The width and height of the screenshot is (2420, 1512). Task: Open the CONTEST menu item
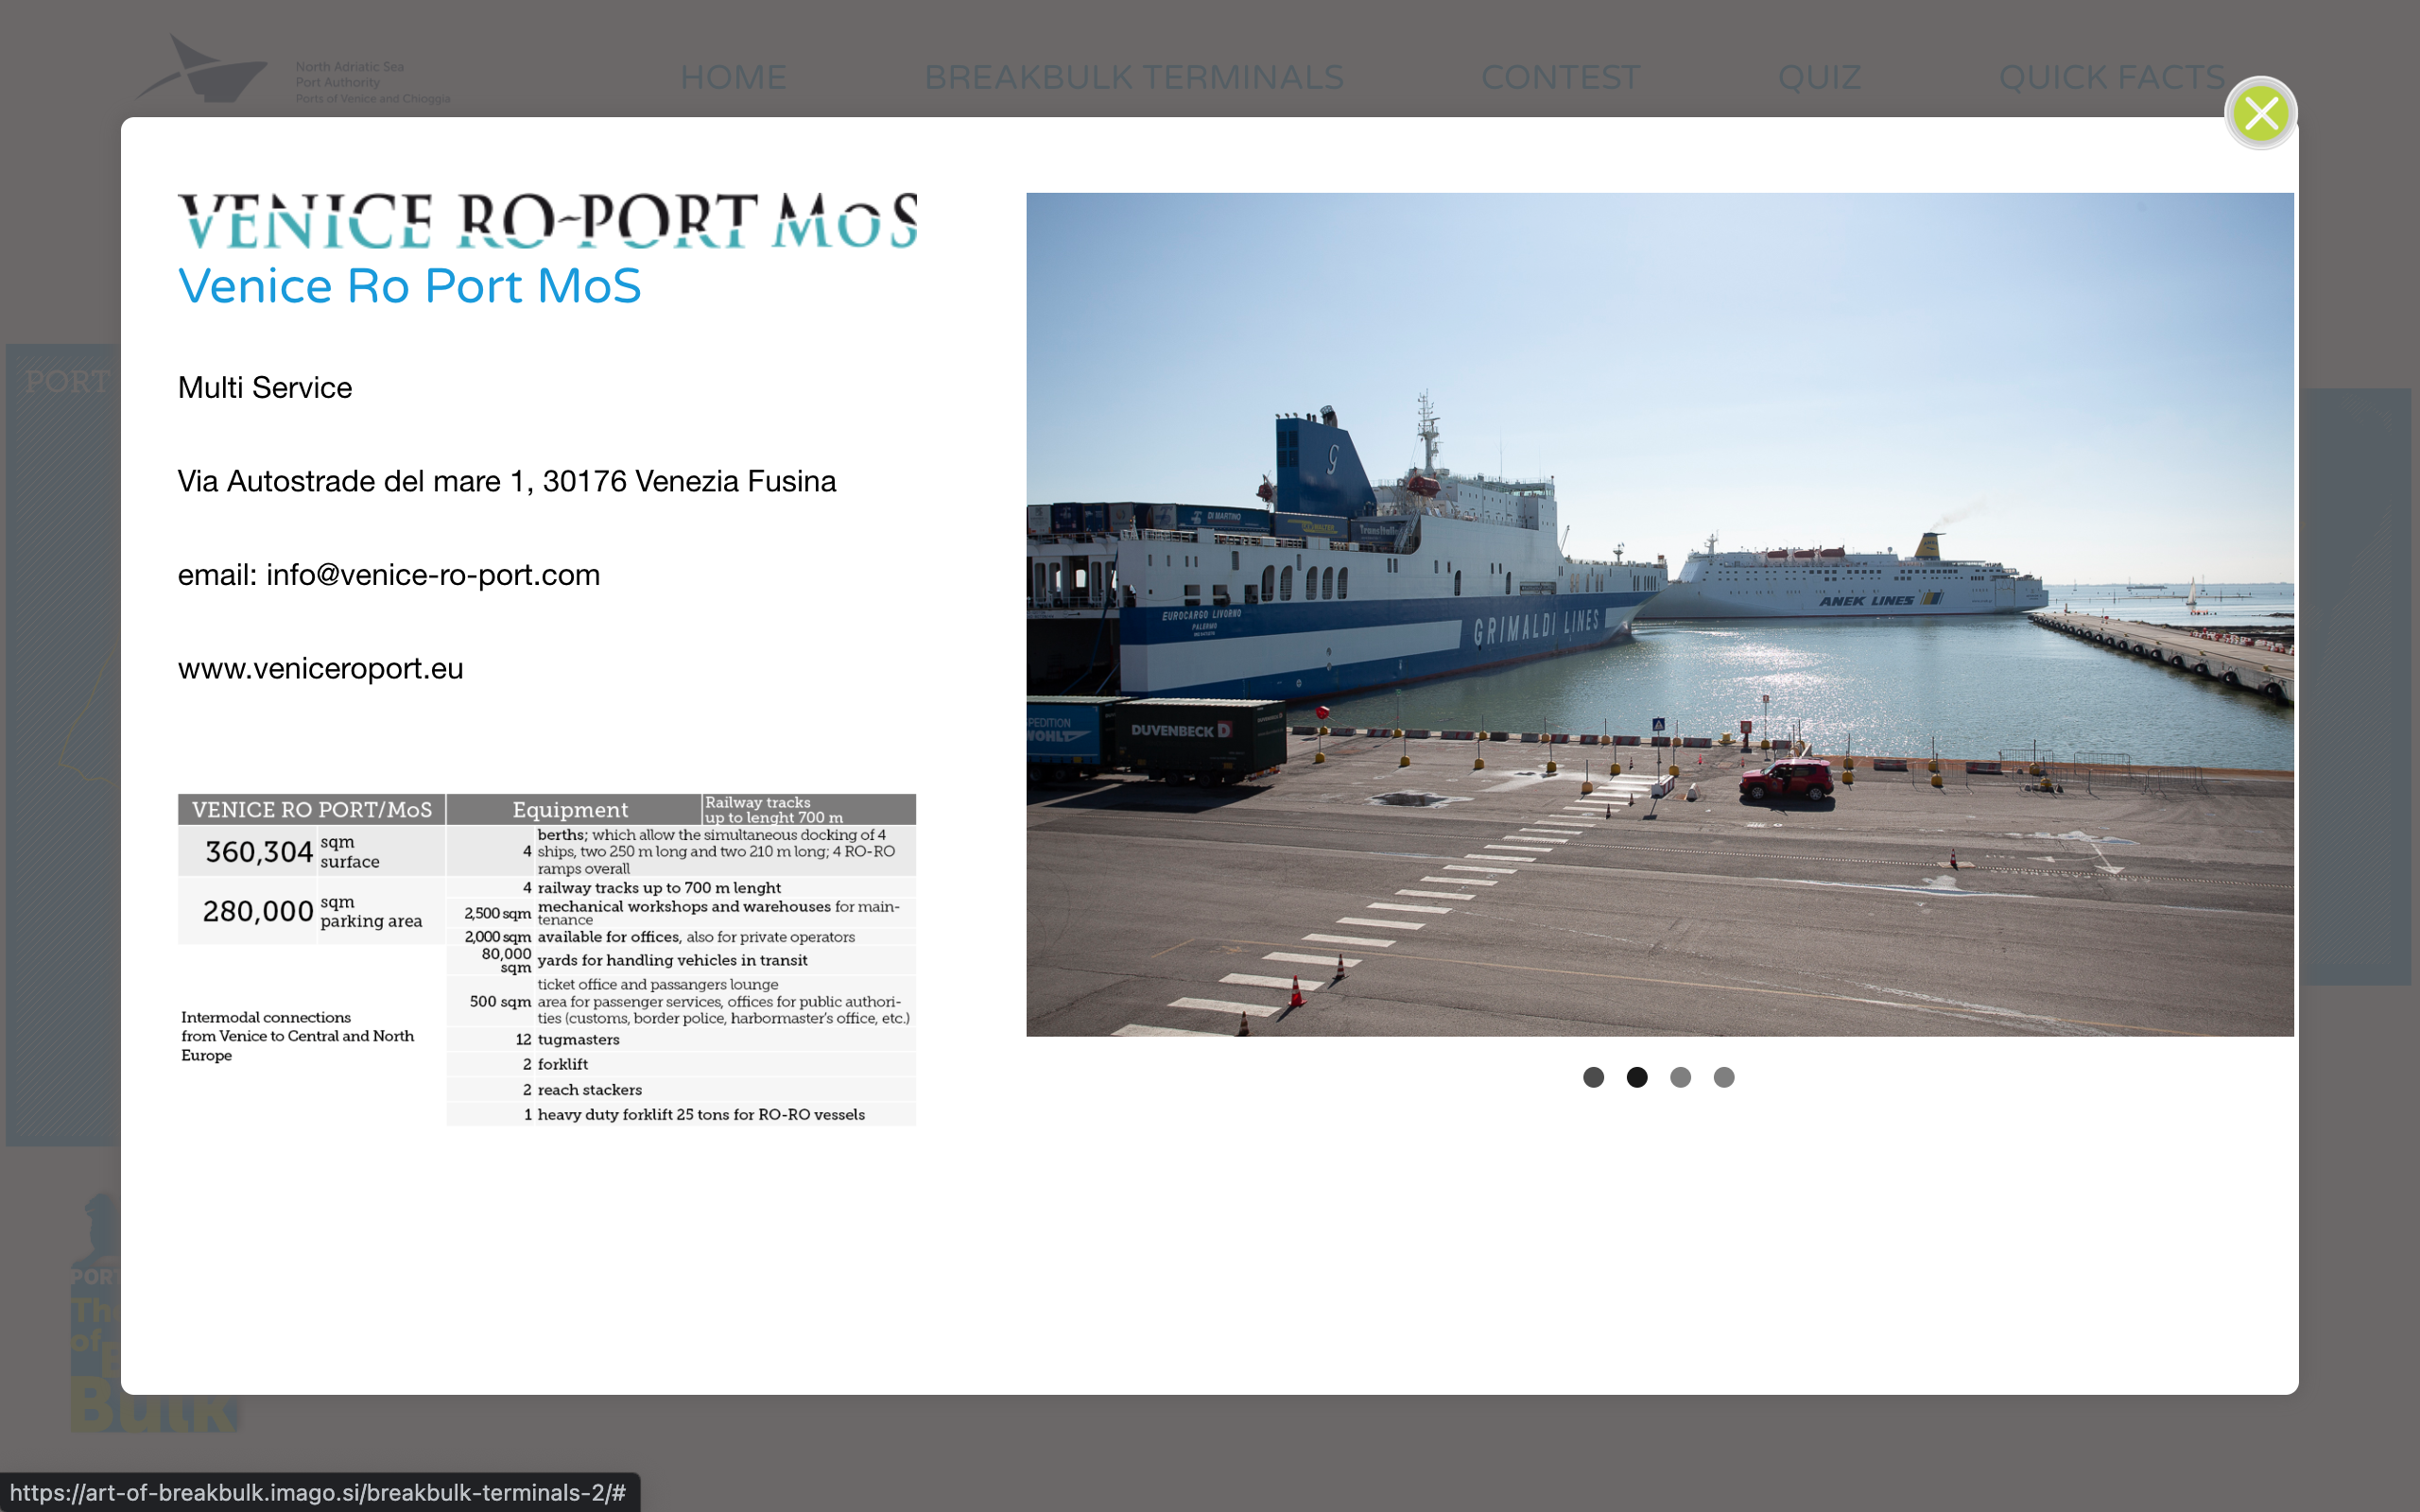(x=1560, y=77)
